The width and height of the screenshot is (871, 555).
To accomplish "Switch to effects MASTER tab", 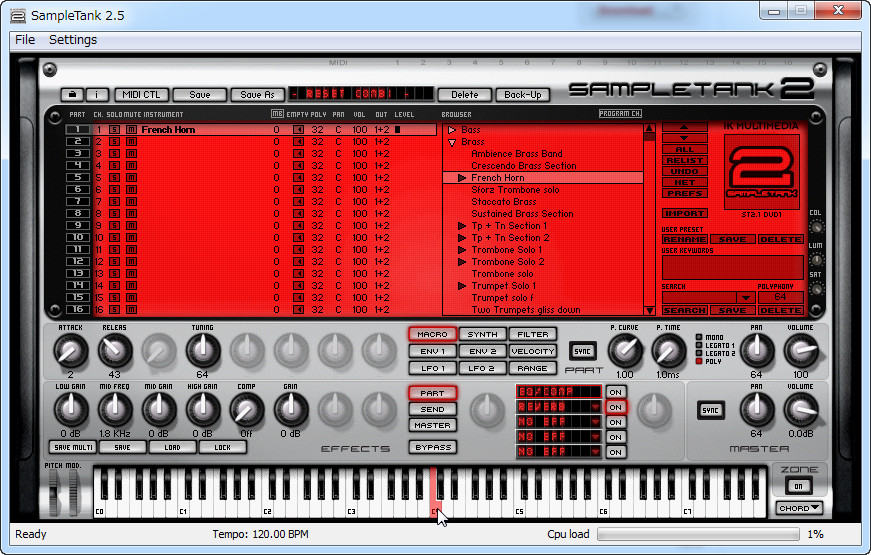I will pyautogui.click(x=432, y=426).
